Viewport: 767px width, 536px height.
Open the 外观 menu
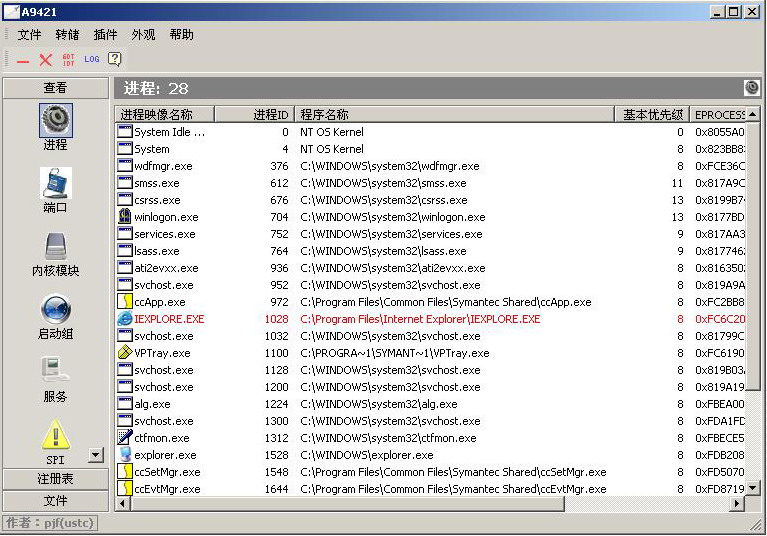pos(143,35)
